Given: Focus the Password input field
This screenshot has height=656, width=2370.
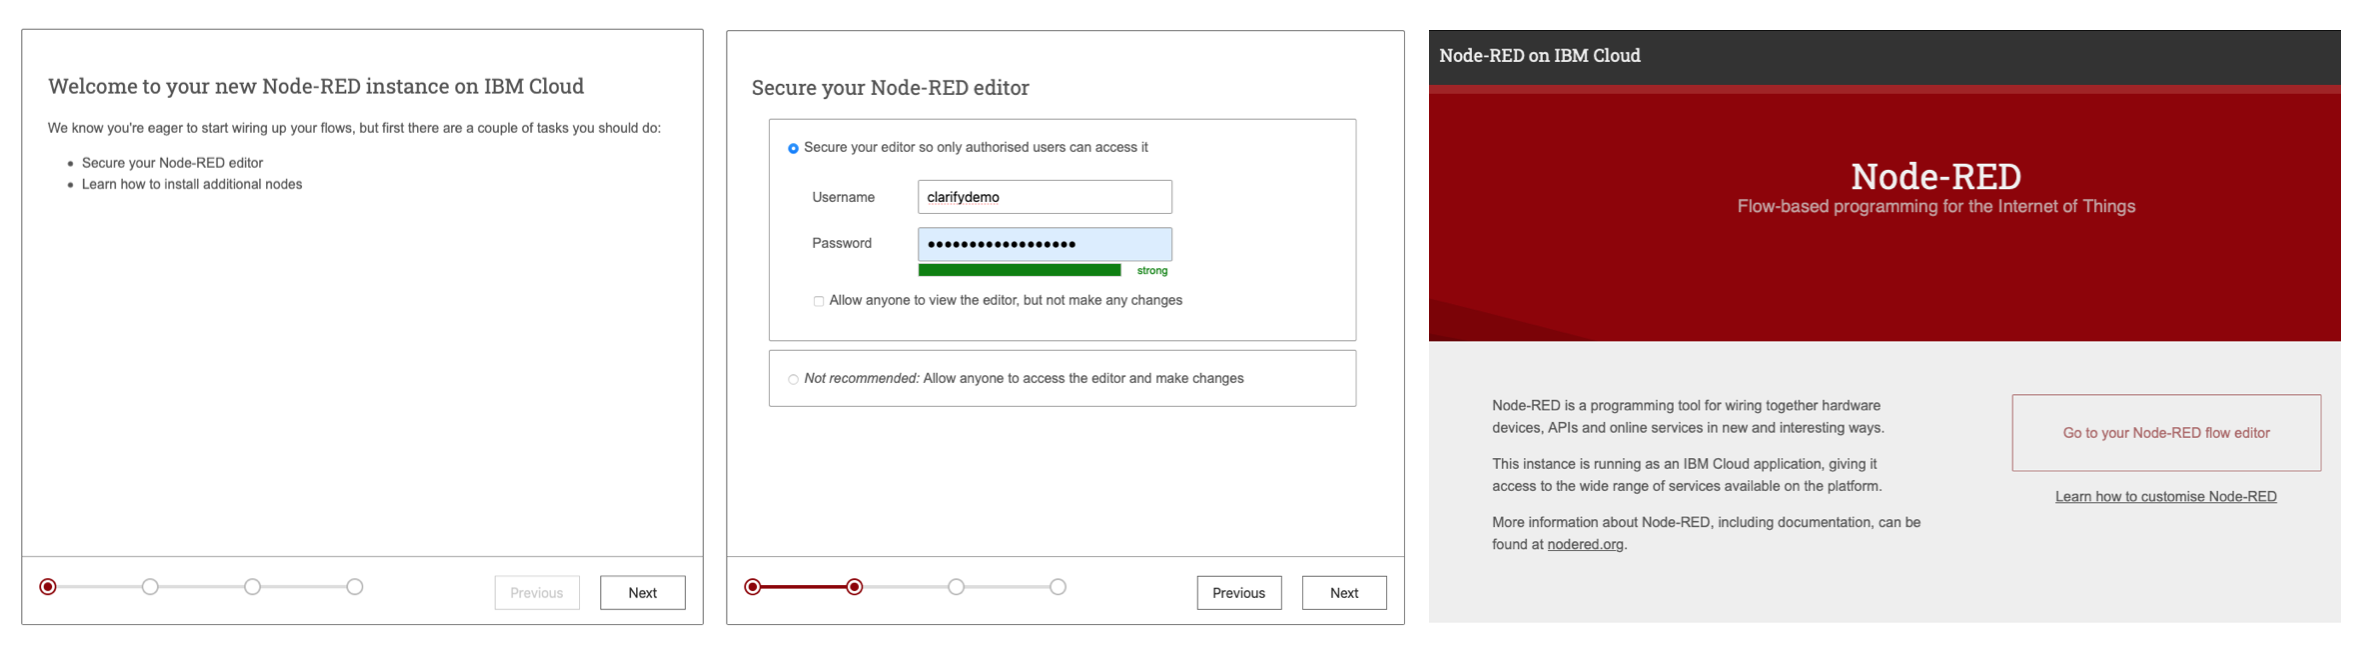Looking at the screenshot, I should click(1045, 244).
